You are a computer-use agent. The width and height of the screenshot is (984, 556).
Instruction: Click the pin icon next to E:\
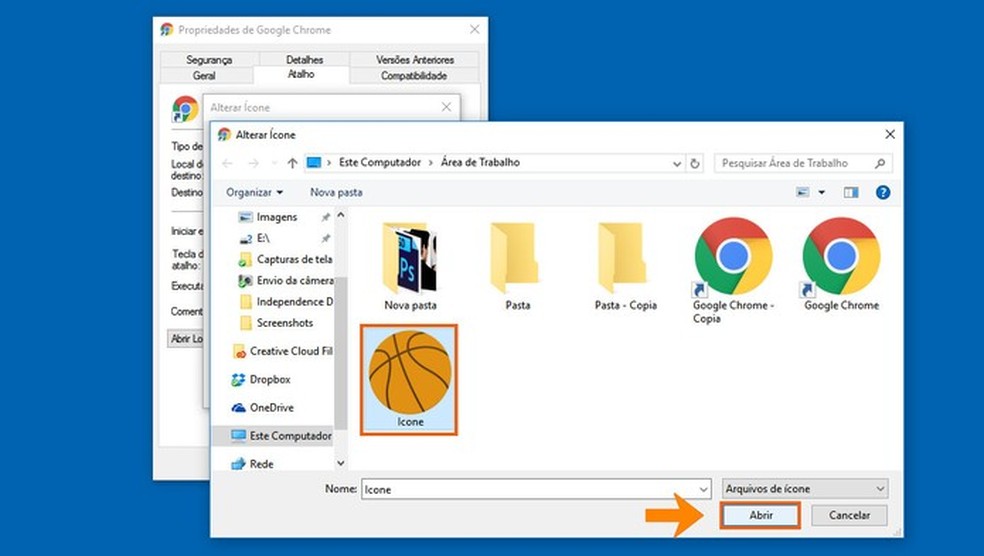(325, 238)
